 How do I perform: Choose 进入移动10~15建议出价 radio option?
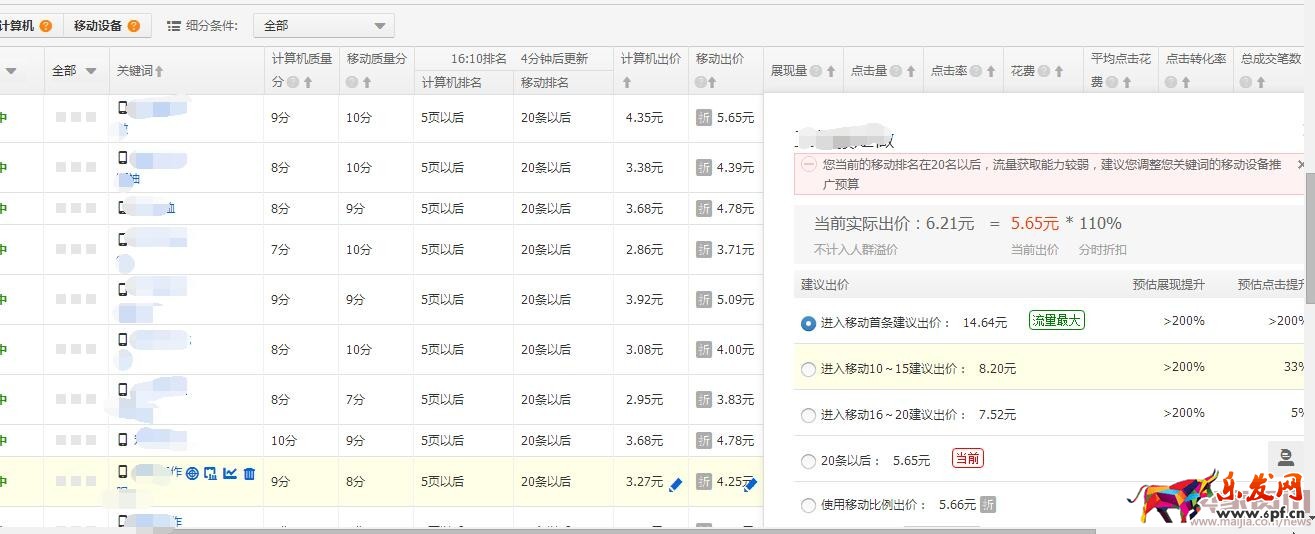(x=808, y=369)
